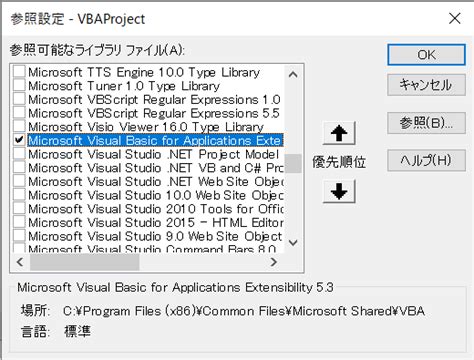The image size is (474, 360).
Task: Move selected reference up in priority
Action: [339, 133]
